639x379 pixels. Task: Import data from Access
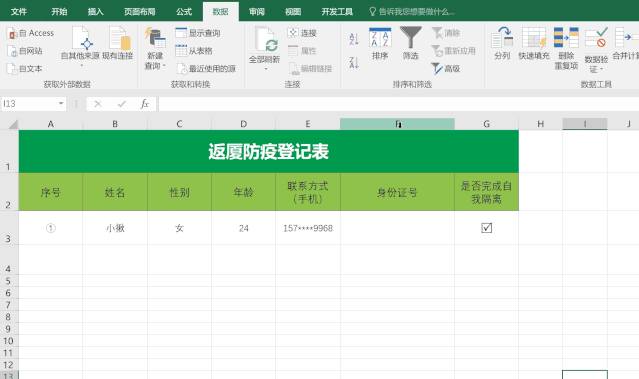[x=31, y=33]
